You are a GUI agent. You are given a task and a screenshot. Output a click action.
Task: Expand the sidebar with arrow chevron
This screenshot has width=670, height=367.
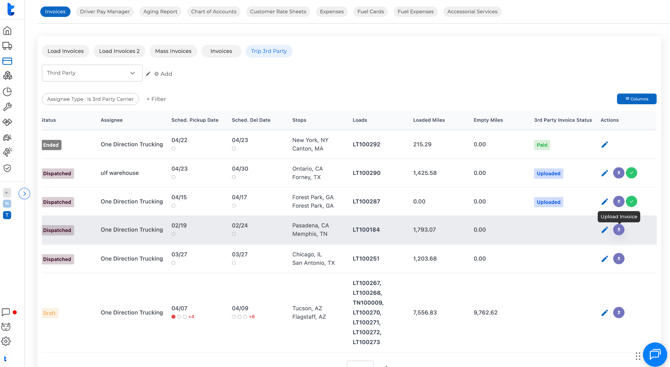[24, 194]
